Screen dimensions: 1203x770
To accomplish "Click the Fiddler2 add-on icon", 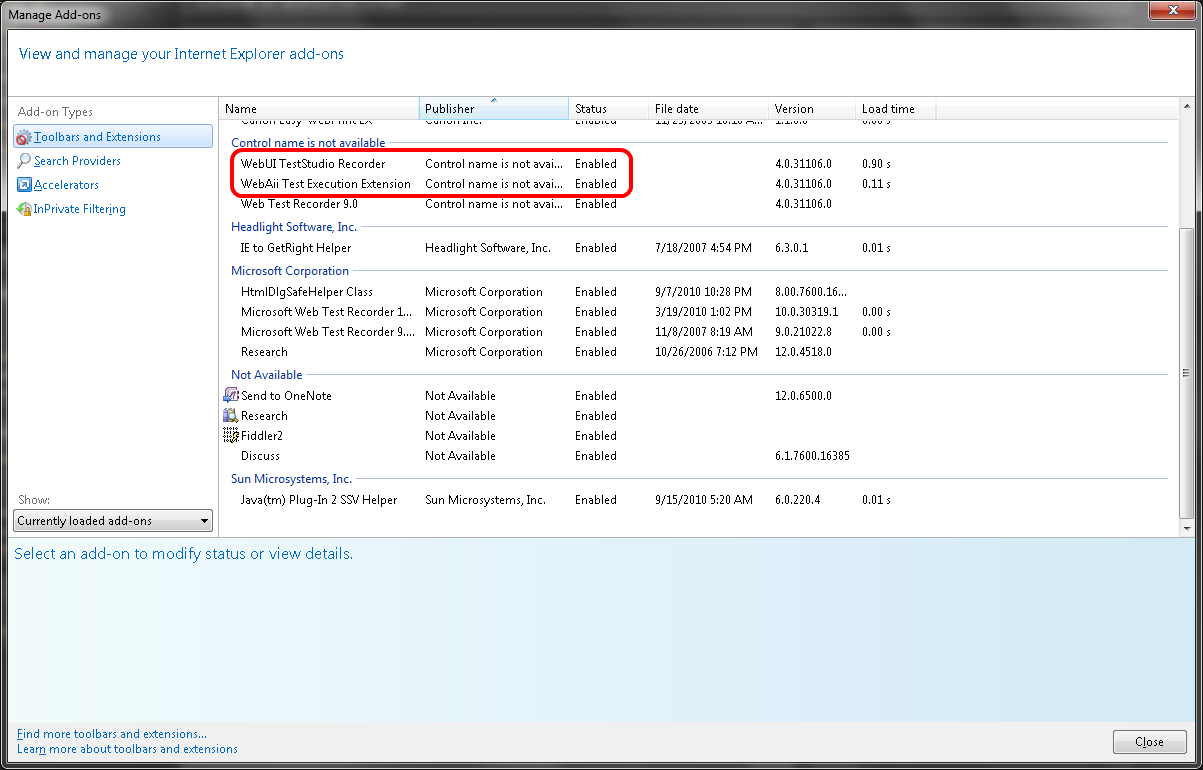I will (231, 436).
